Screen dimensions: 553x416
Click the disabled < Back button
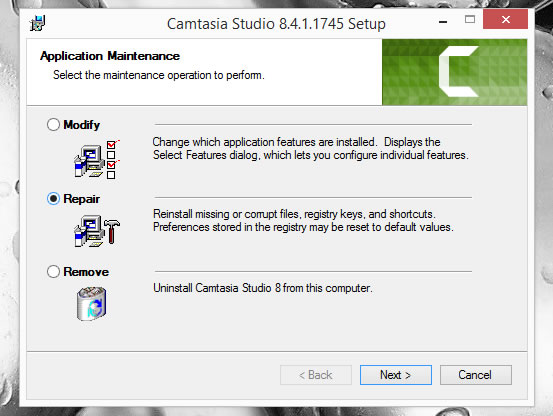point(316,375)
